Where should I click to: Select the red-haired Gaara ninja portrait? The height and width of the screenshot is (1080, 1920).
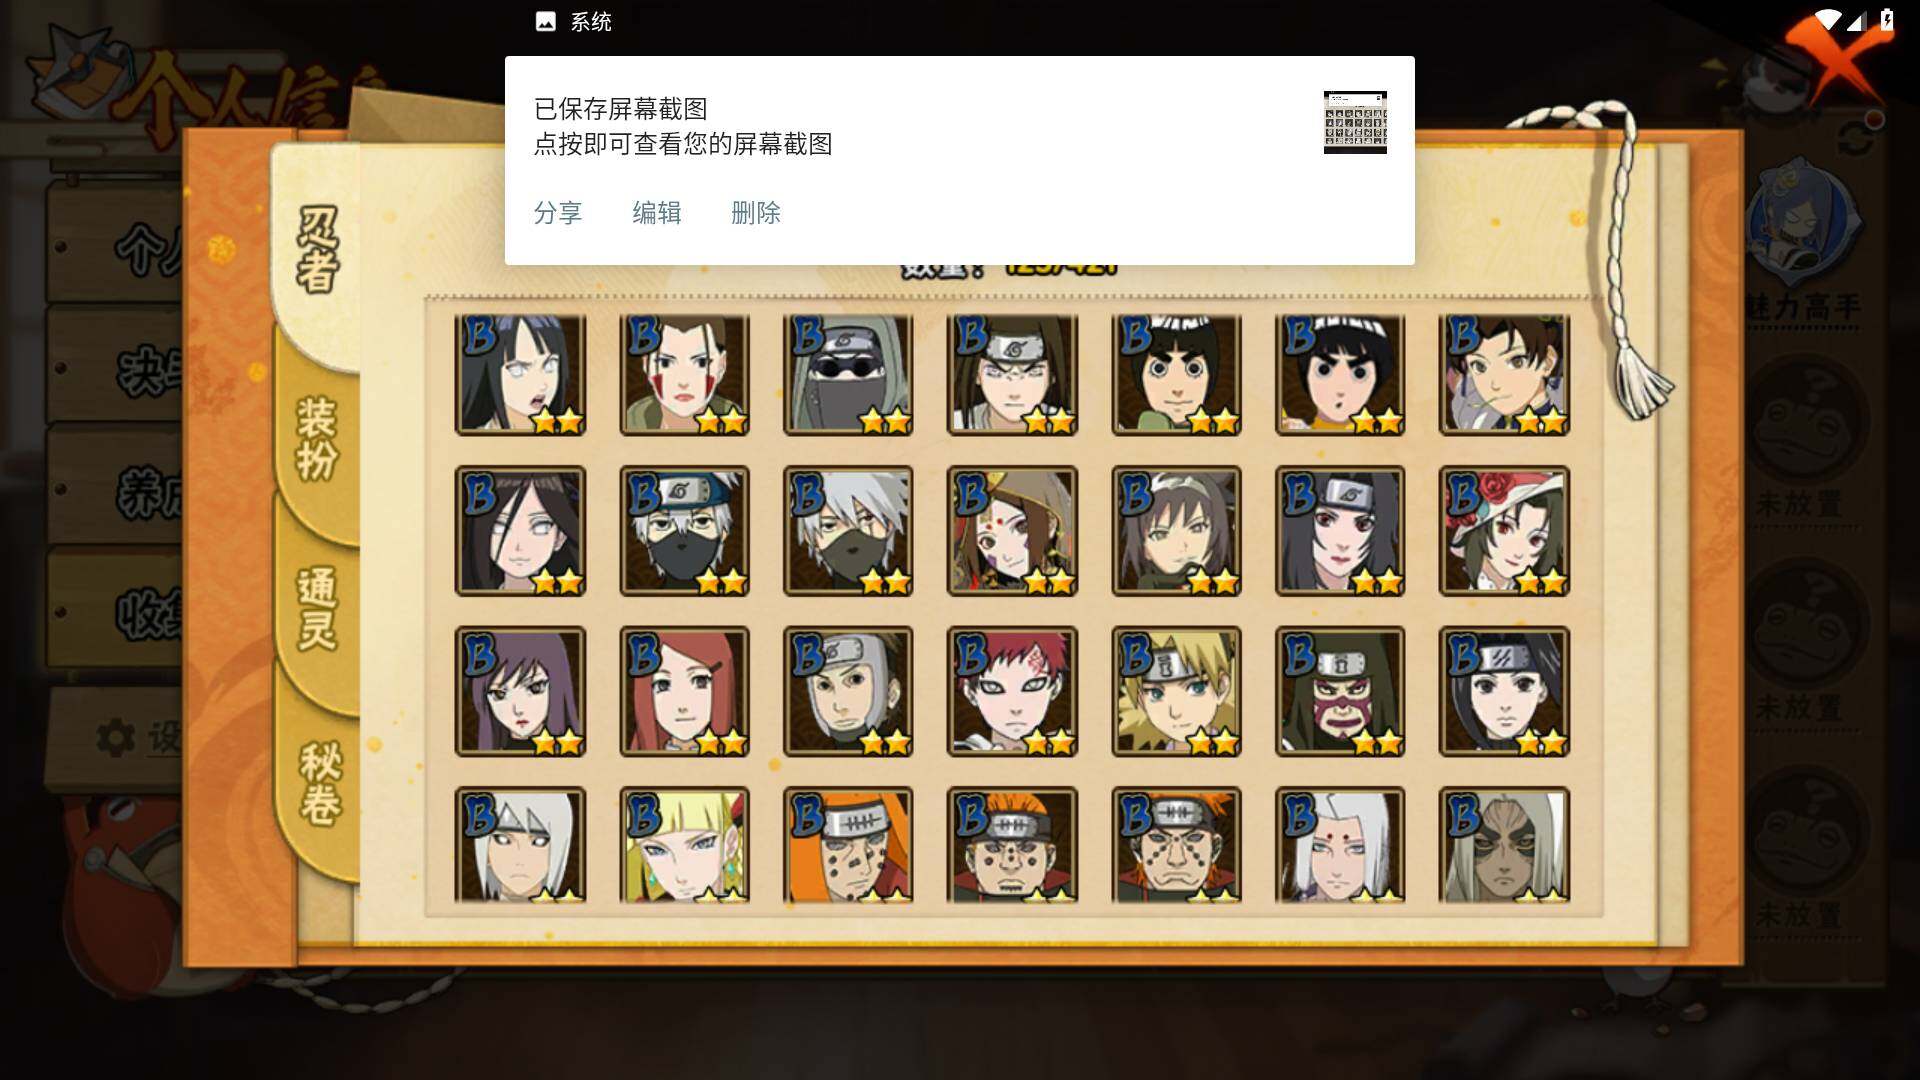tap(1012, 691)
